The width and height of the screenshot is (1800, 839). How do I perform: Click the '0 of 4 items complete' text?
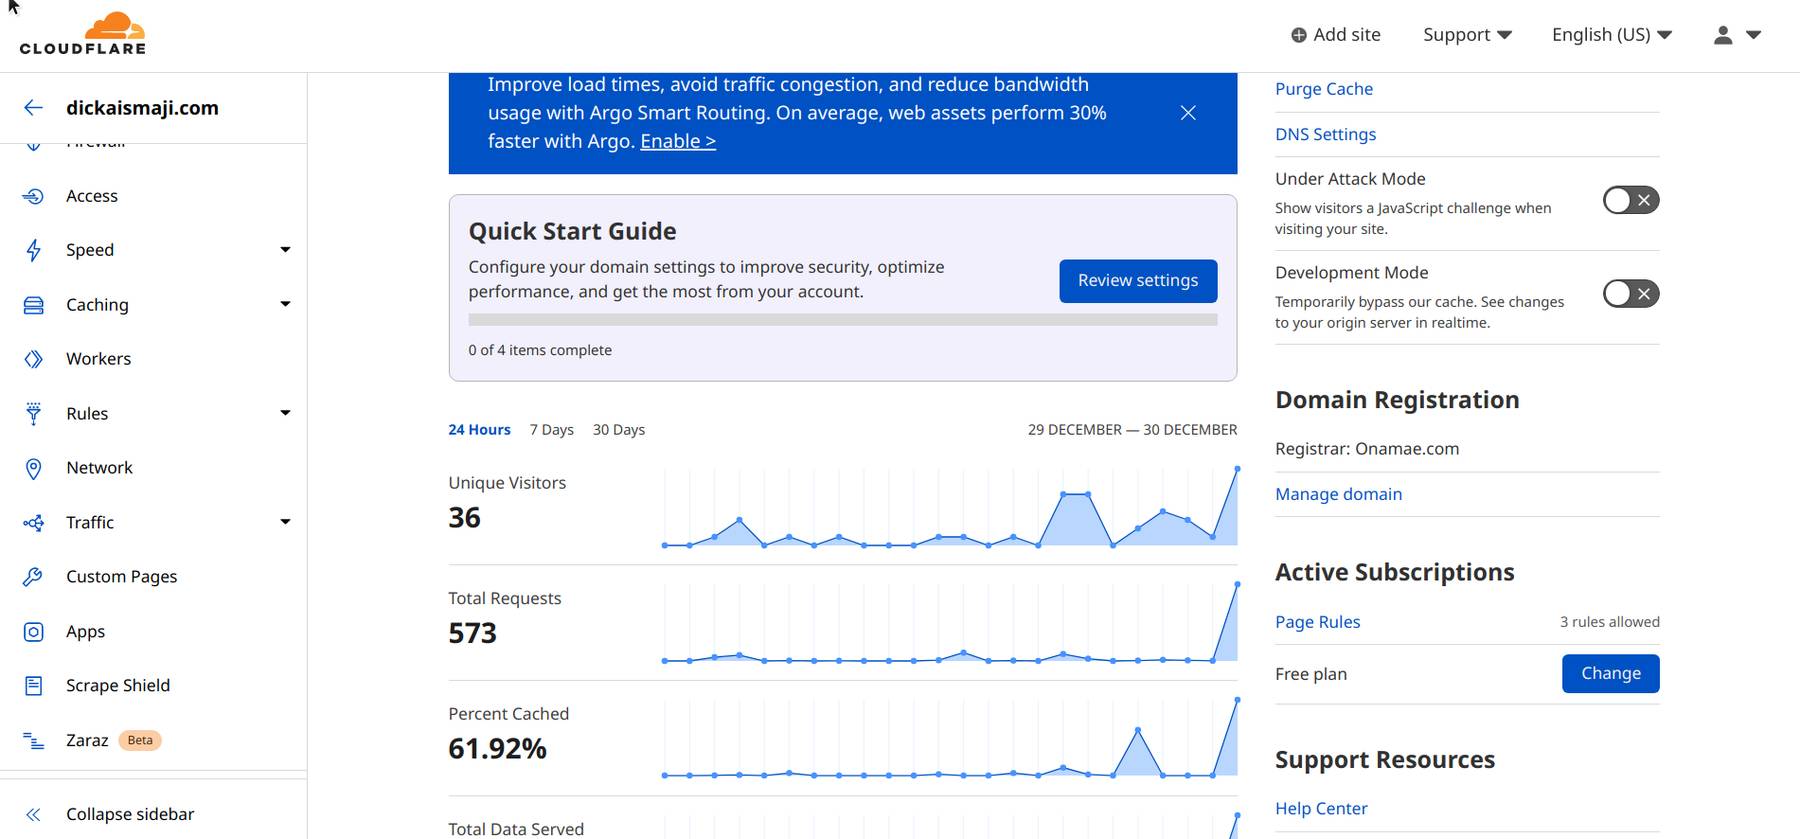540,350
